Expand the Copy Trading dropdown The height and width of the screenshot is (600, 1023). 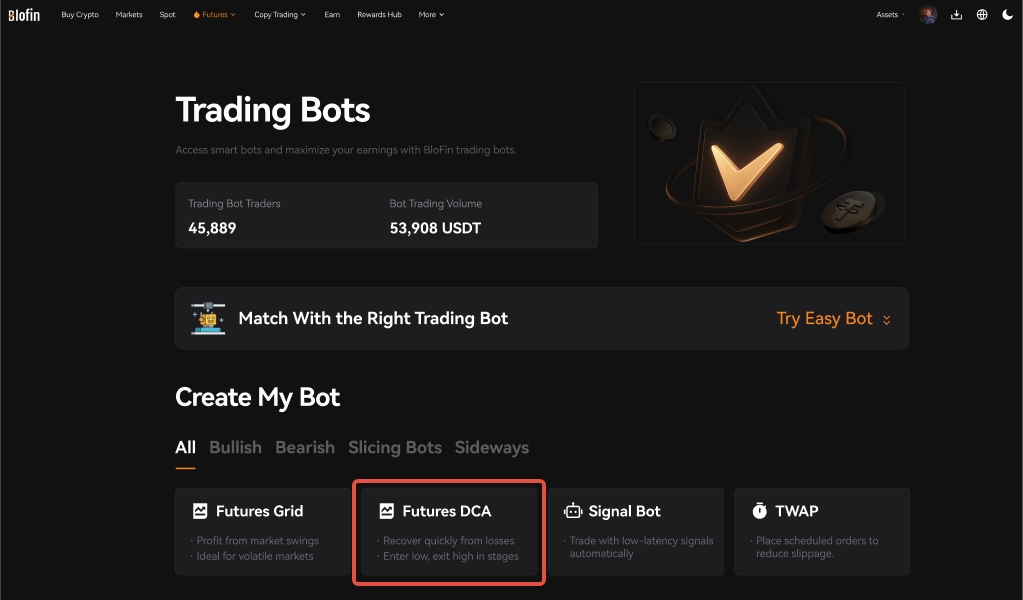280,14
